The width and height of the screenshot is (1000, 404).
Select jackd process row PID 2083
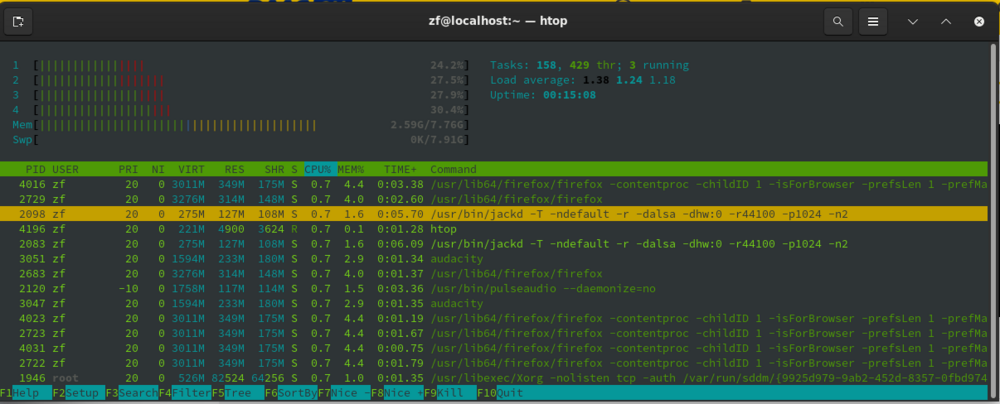point(496,244)
